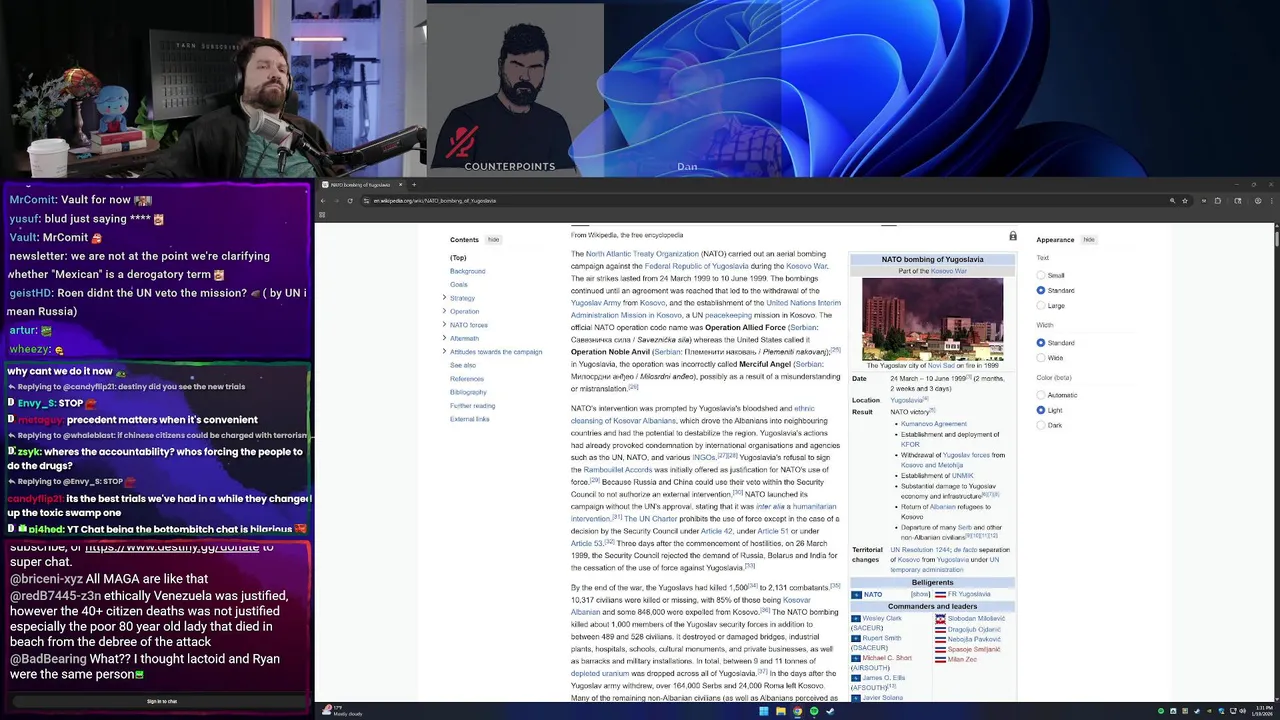Expand the Aftermath contents section

pos(444,338)
